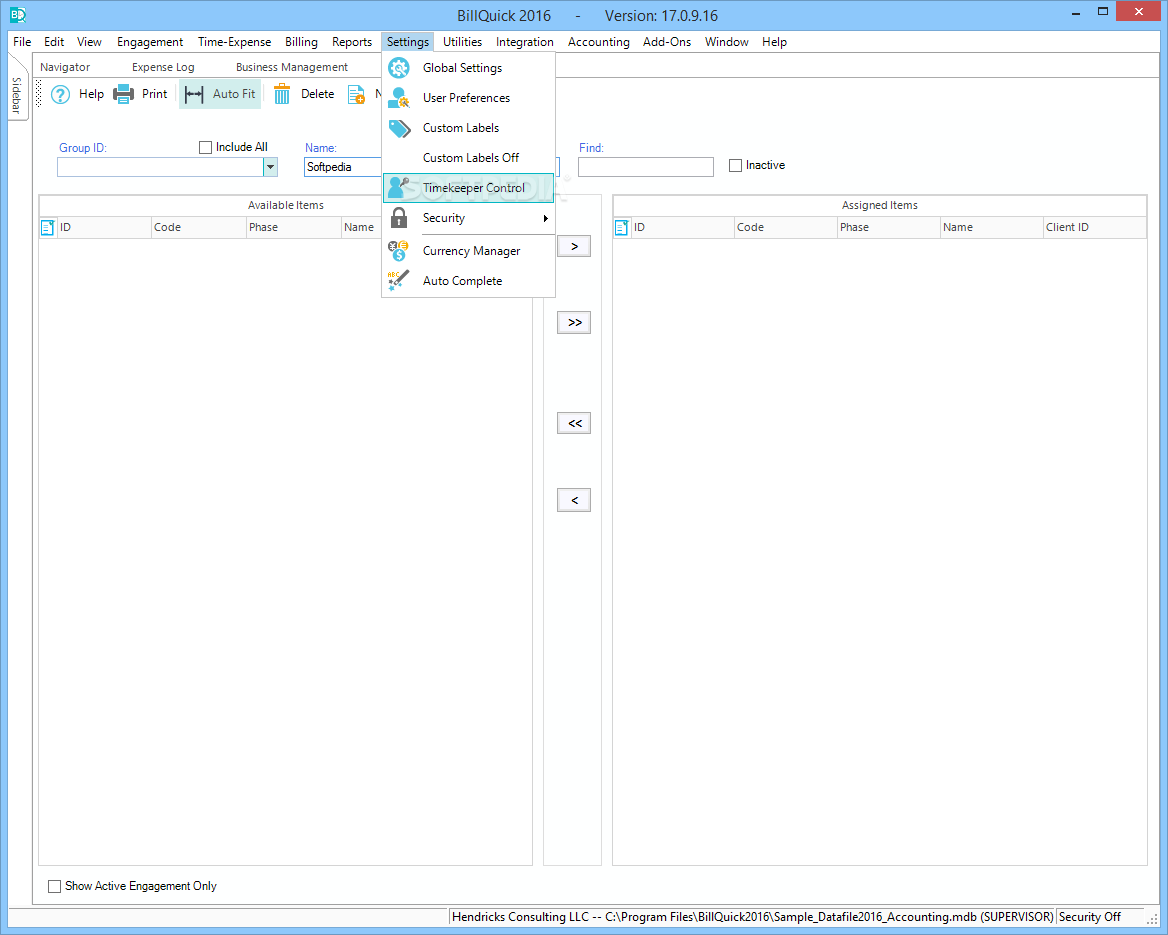Sort Available Items by Code column
This screenshot has height=935, width=1168.
(x=198, y=227)
